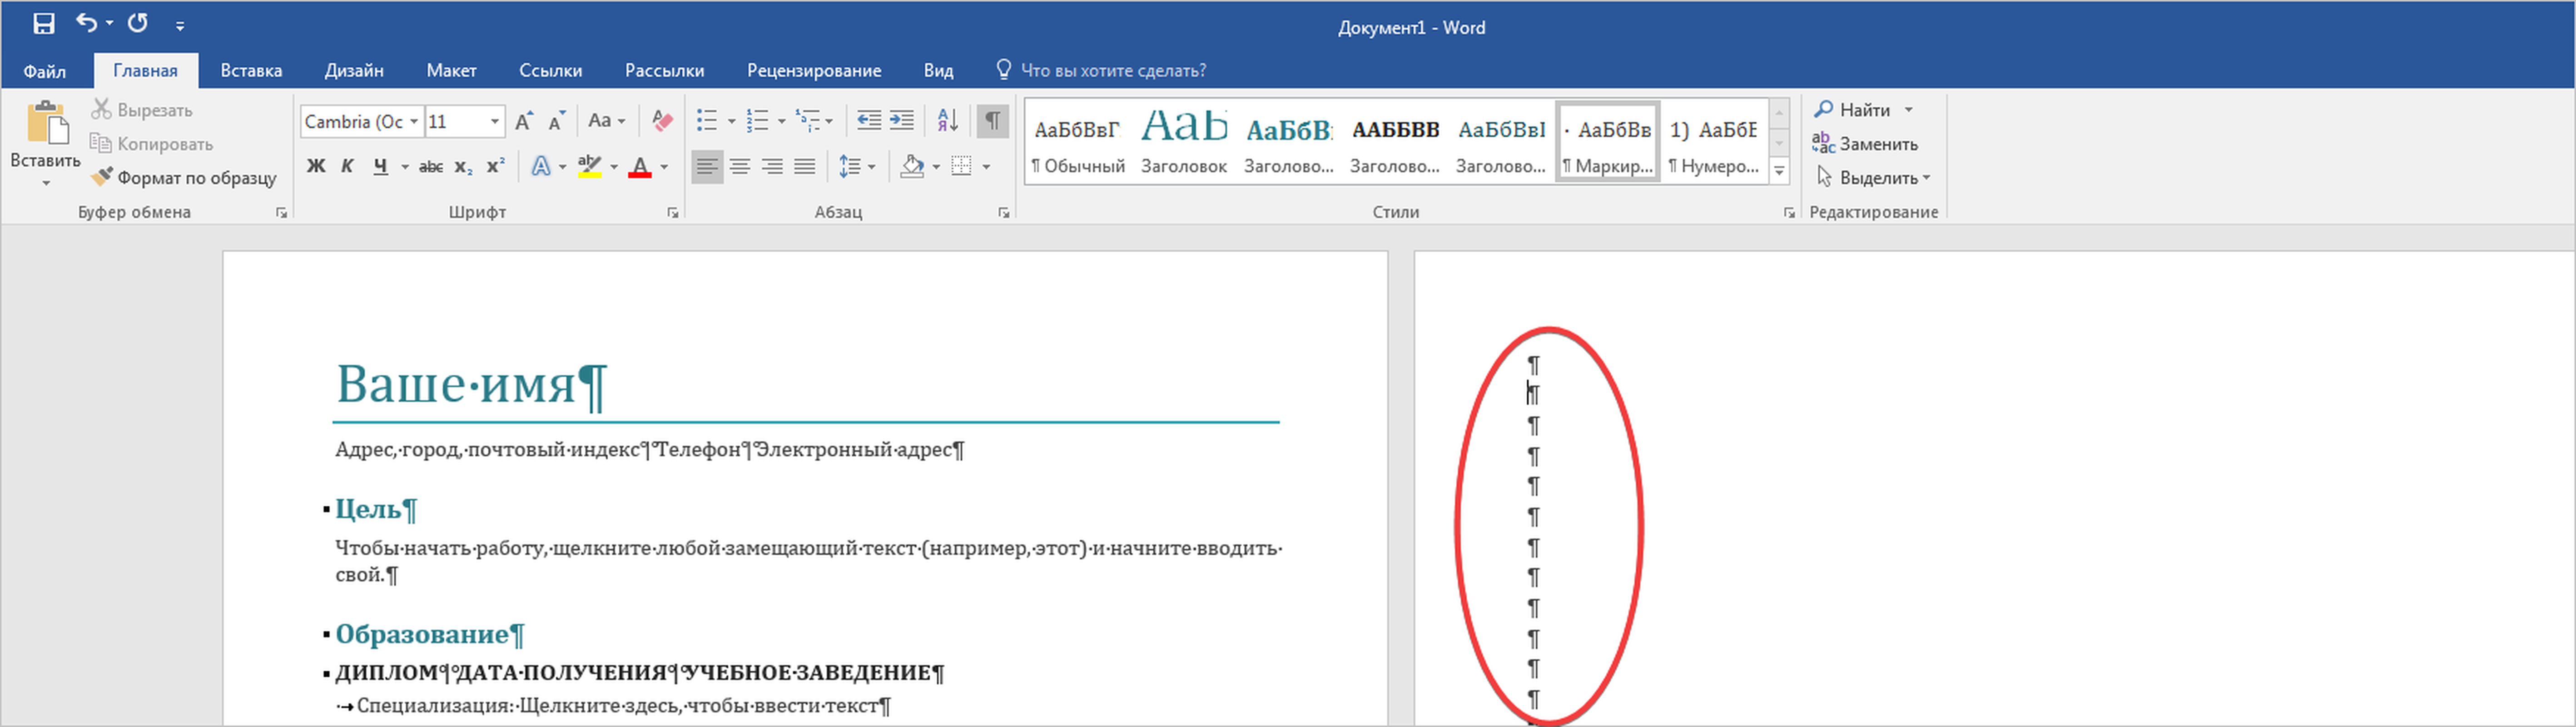2576x727 pixels.
Task: Click the Increase Indent icon
Action: click(902, 121)
